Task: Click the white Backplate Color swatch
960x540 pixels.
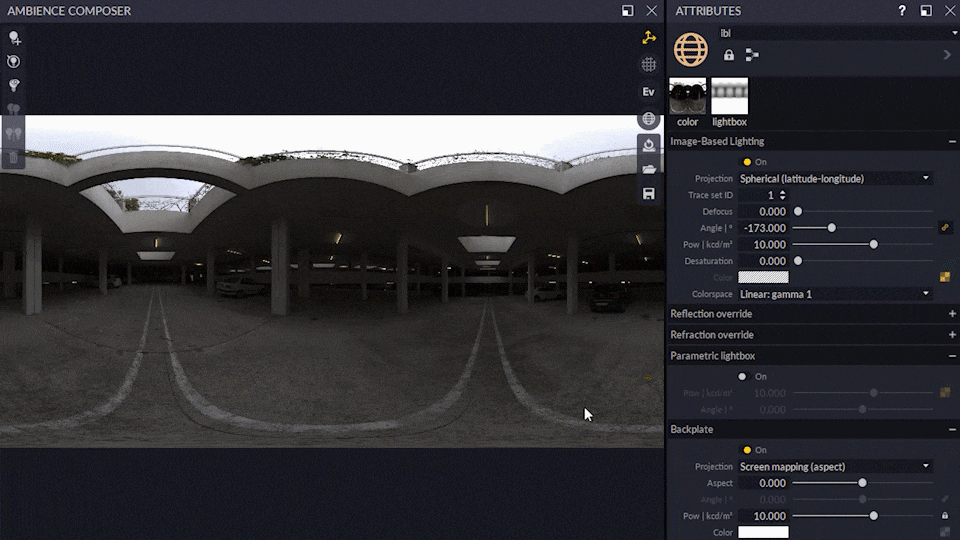Action: [x=763, y=532]
